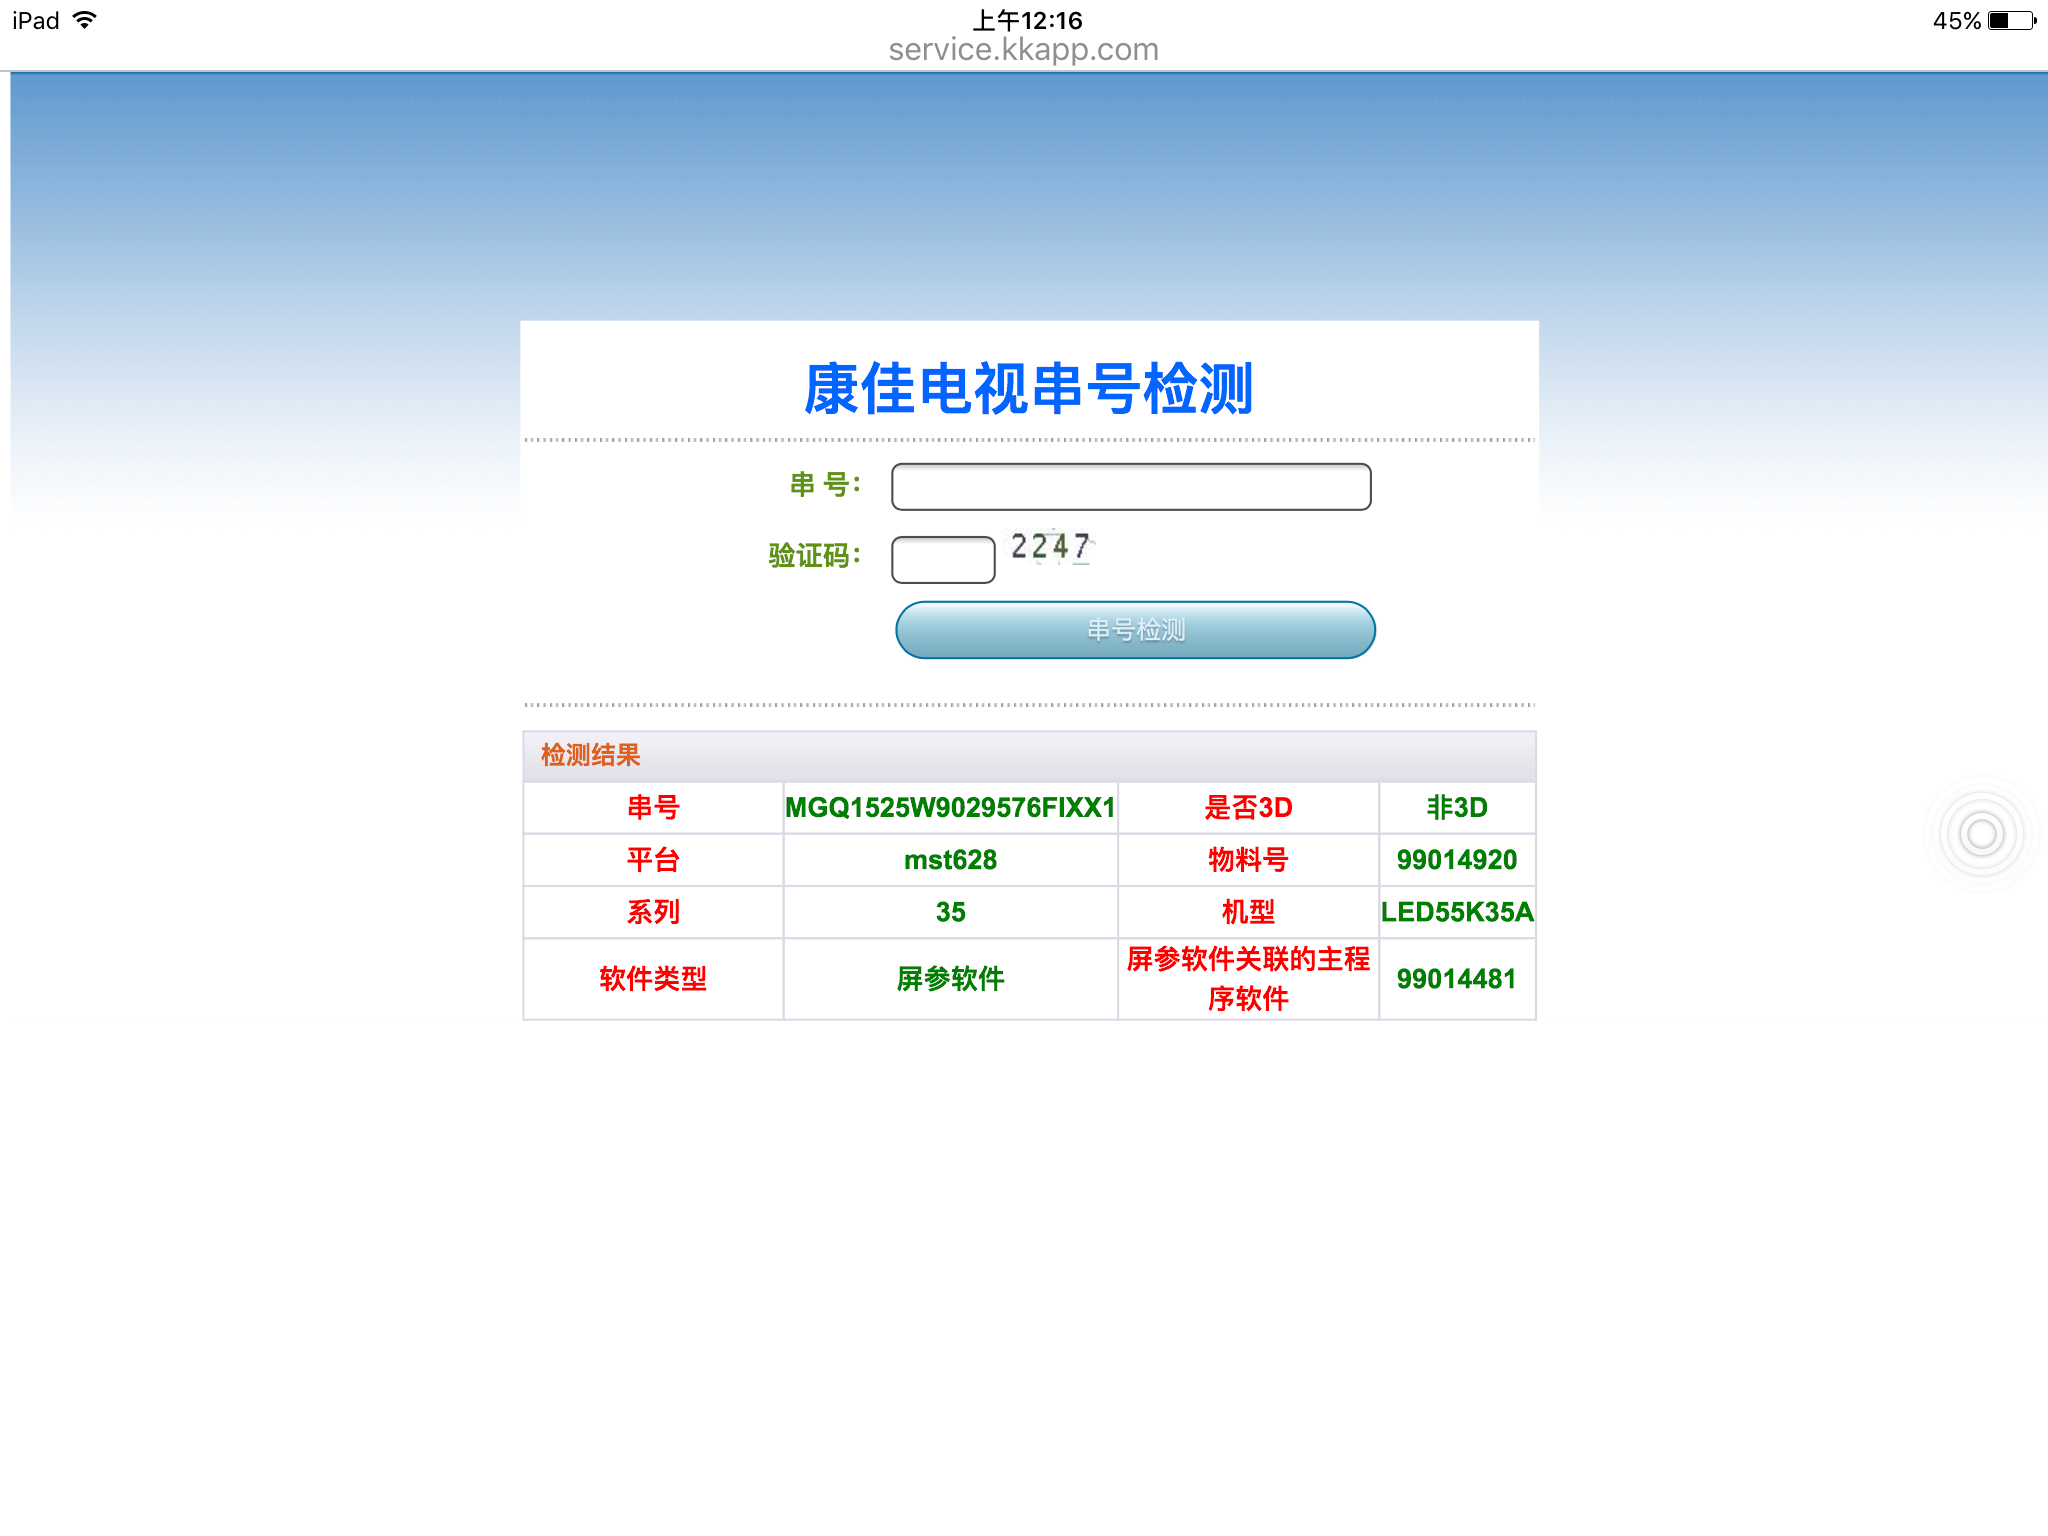Tap the 是否3D label cell
Screen dimensions: 2048x1536
pos(1248,808)
